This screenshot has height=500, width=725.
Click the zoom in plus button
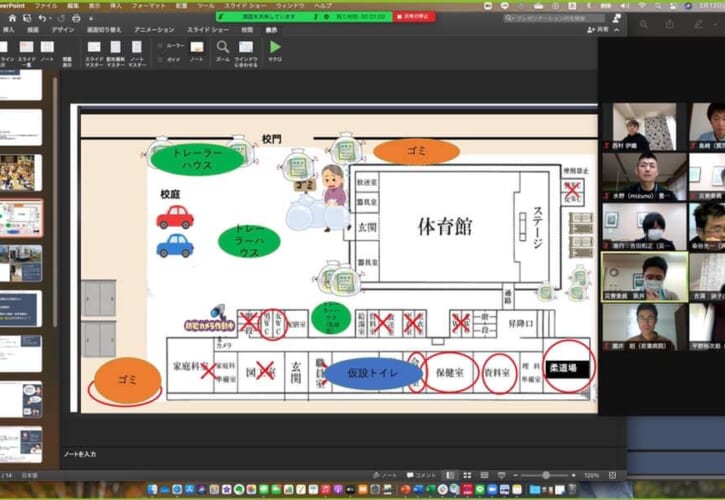[x=573, y=475]
